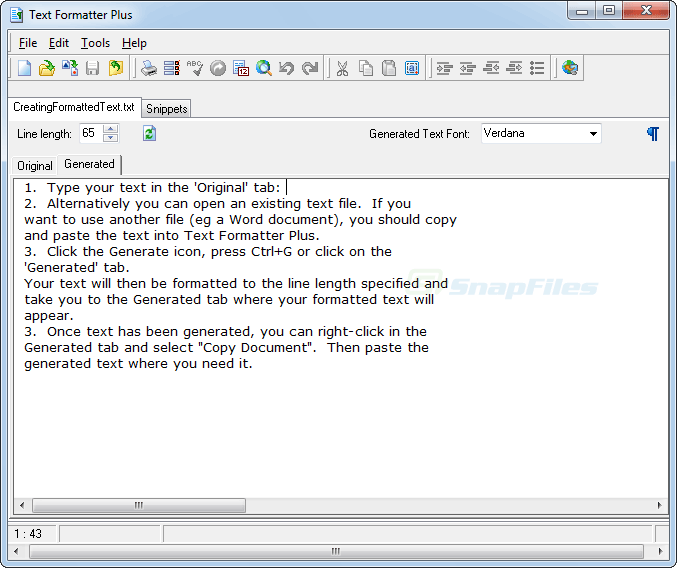Cut selection with the scissors icon
The width and height of the screenshot is (677, 568).
(x=342, y=68)
